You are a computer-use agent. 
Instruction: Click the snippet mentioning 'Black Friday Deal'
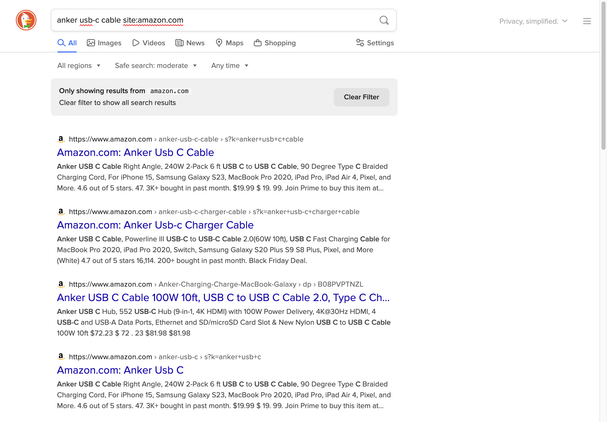[x=223, y=250]
